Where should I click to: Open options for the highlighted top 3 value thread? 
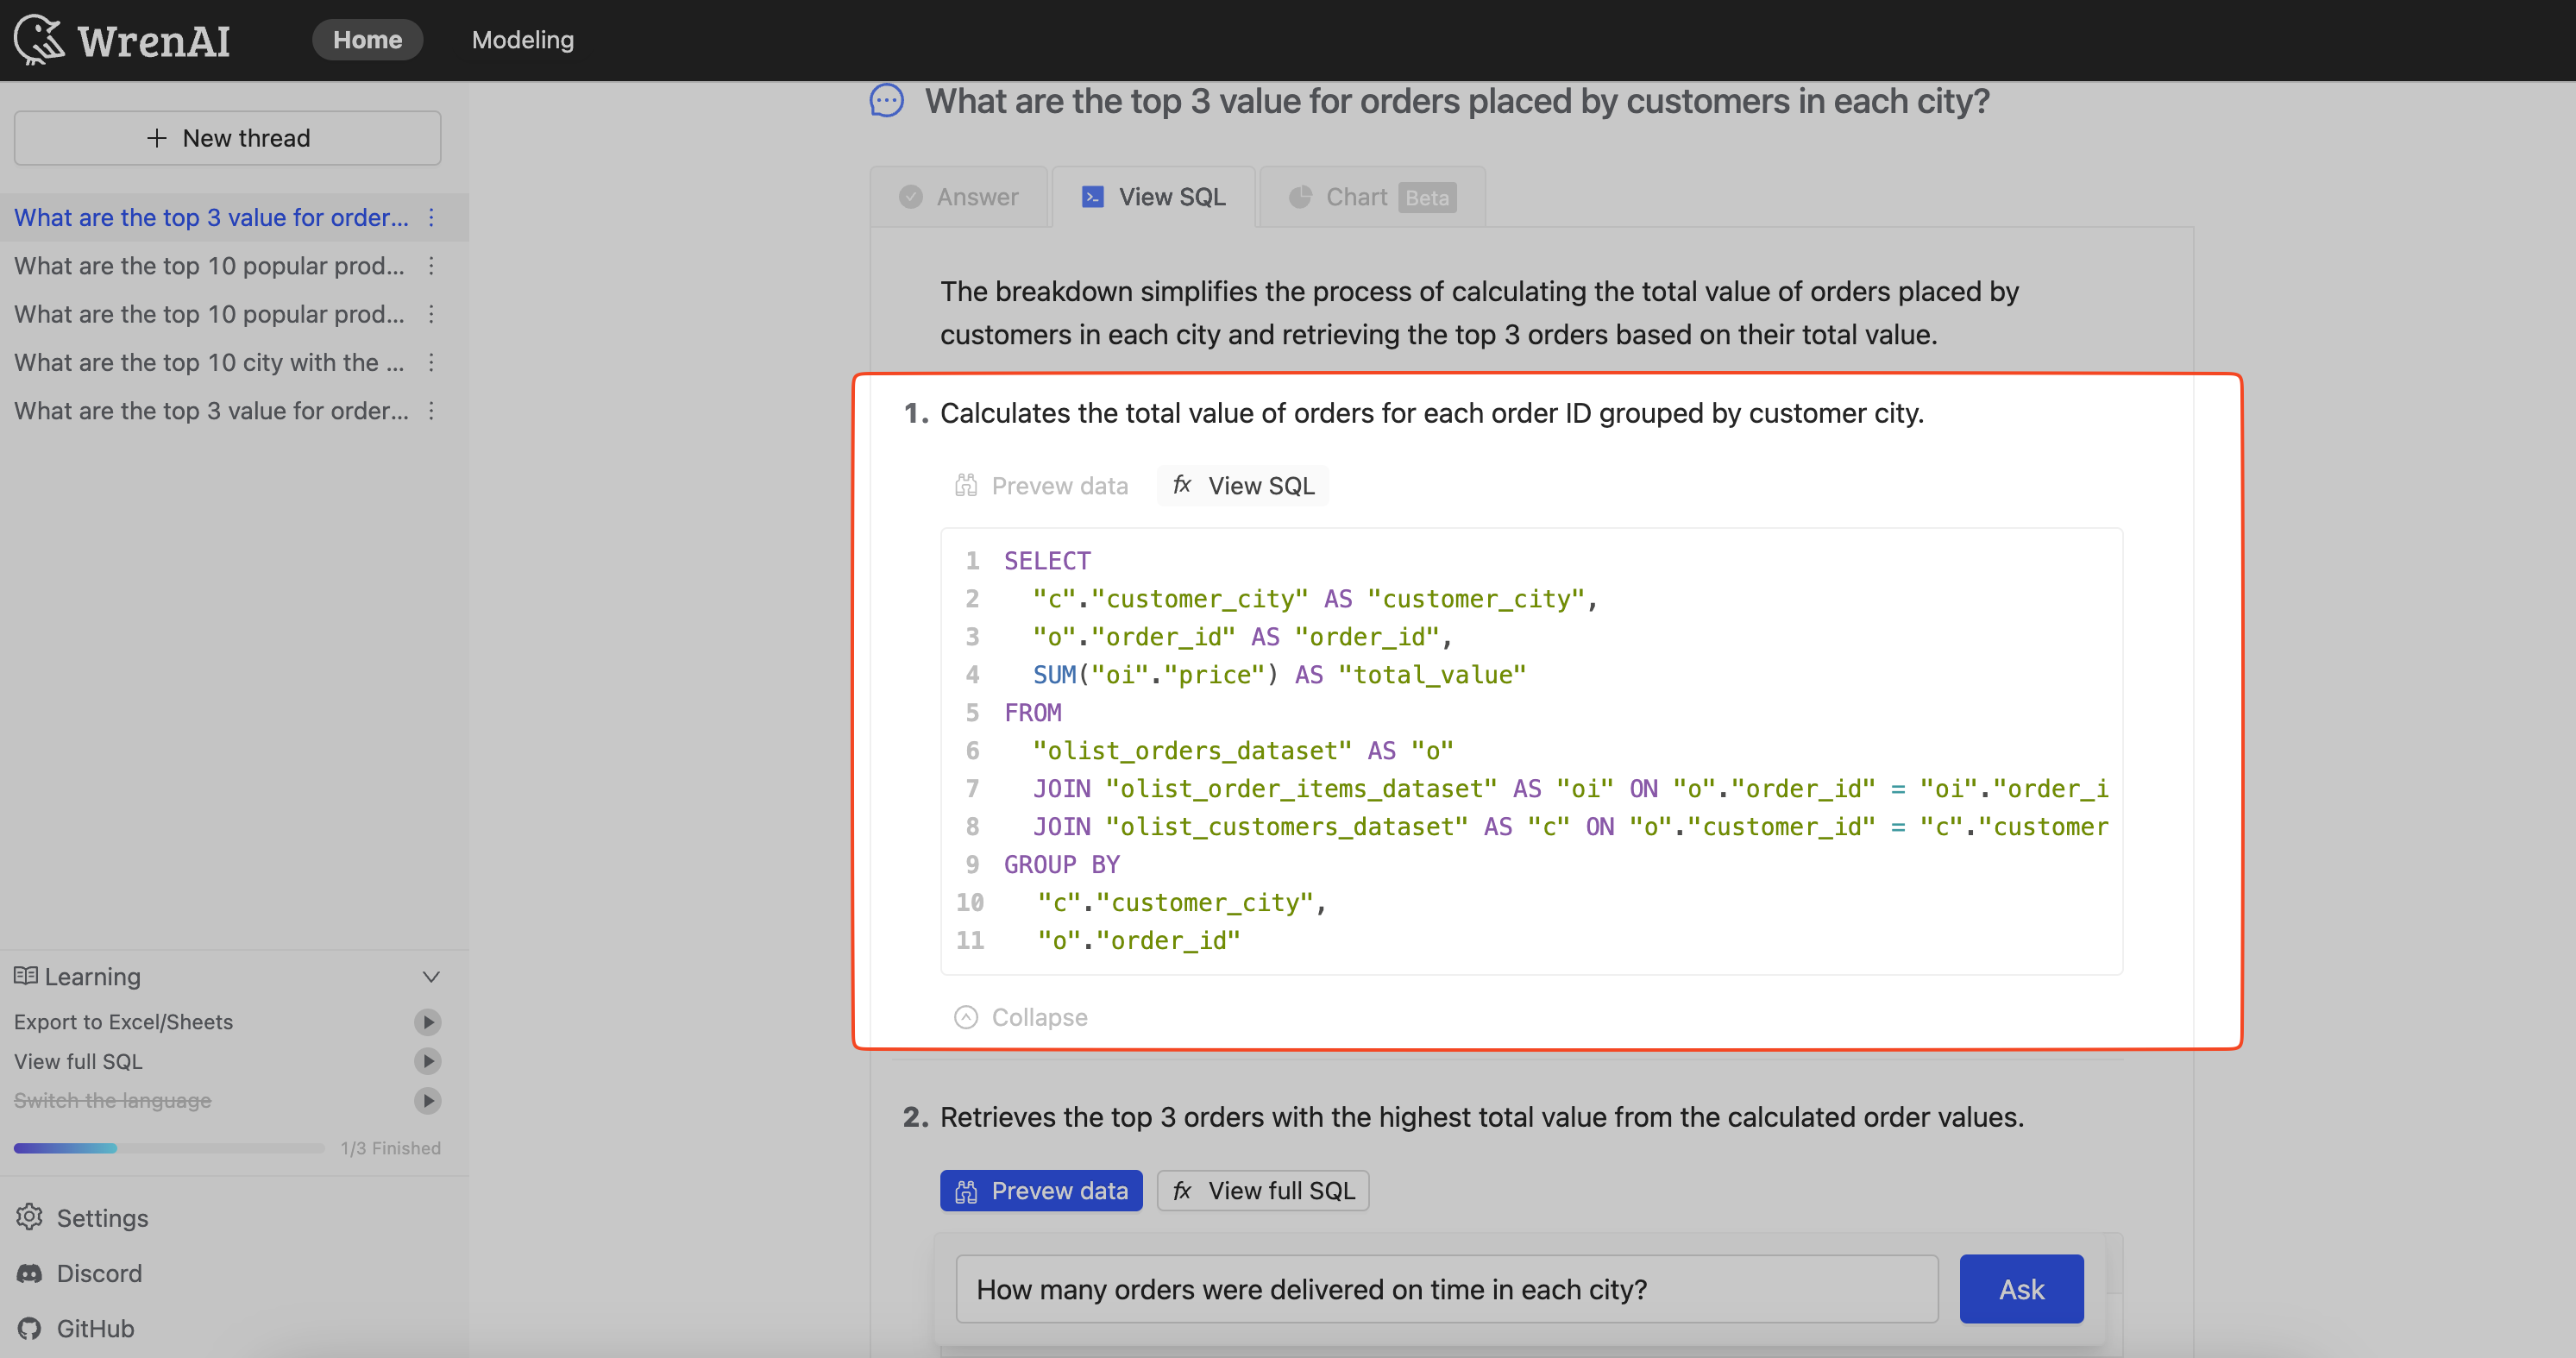(x=431, y=217)
